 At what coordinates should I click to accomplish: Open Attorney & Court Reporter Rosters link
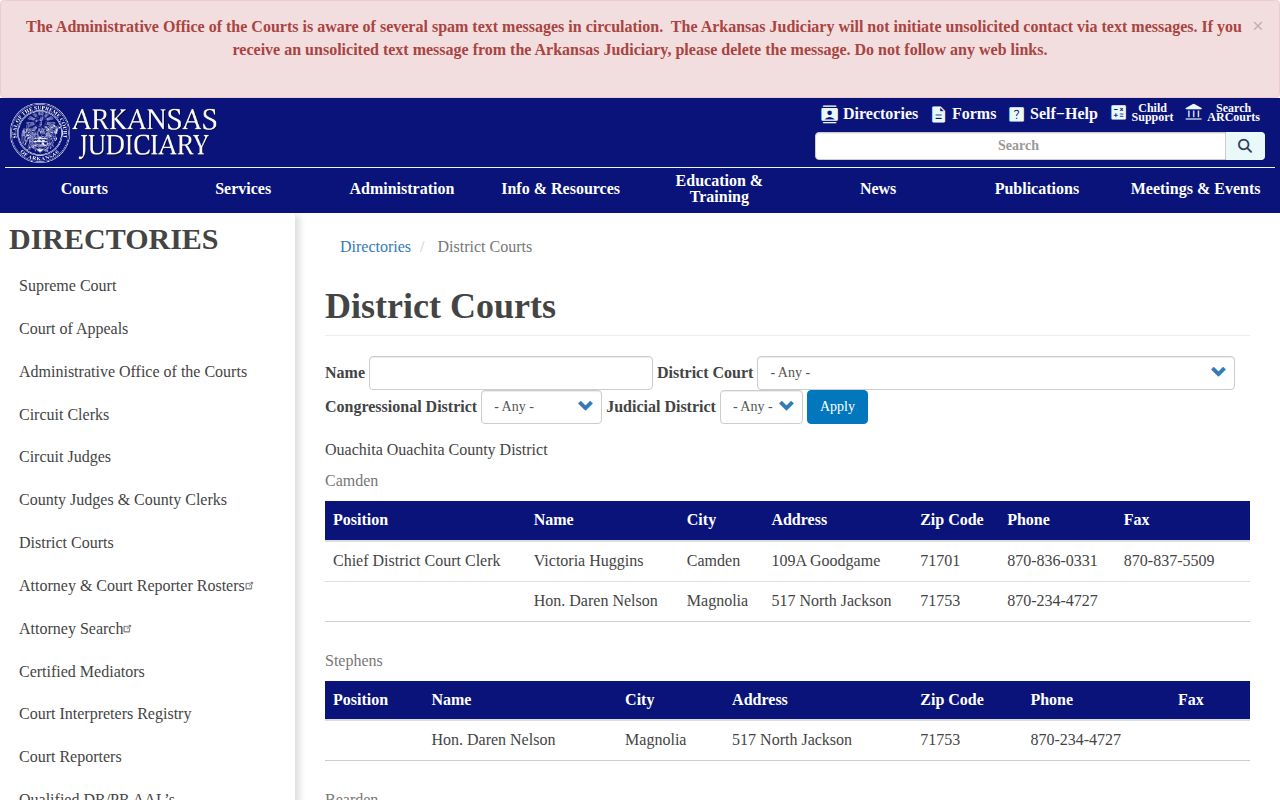[x=136, y=586]
